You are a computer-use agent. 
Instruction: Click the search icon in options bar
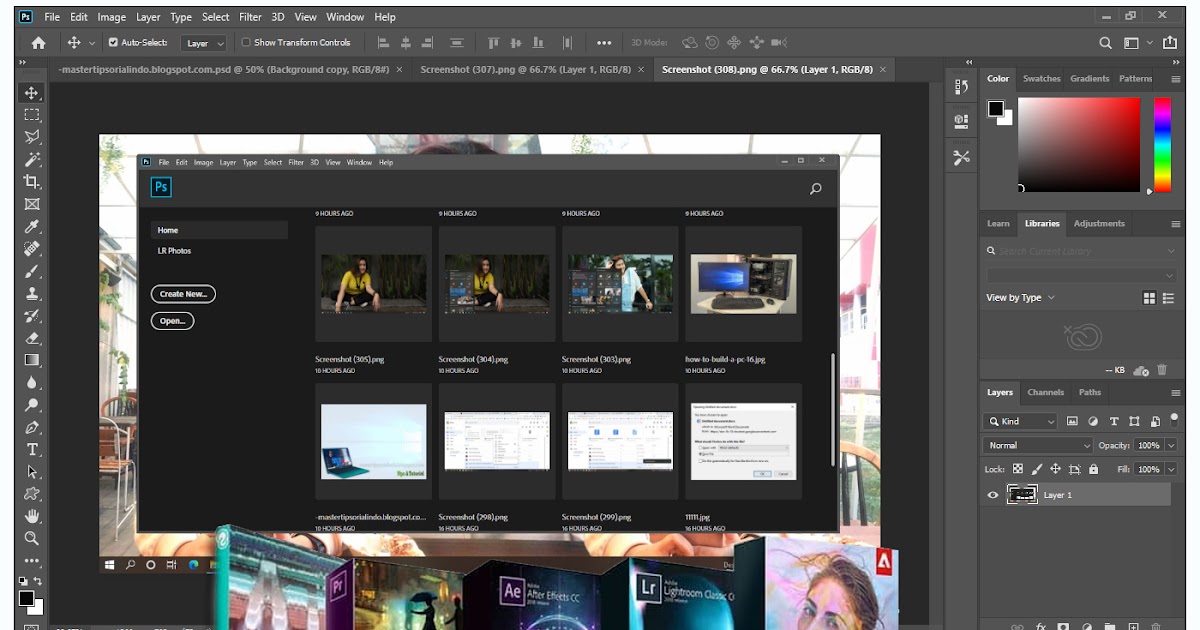[x=1105, y=43]
